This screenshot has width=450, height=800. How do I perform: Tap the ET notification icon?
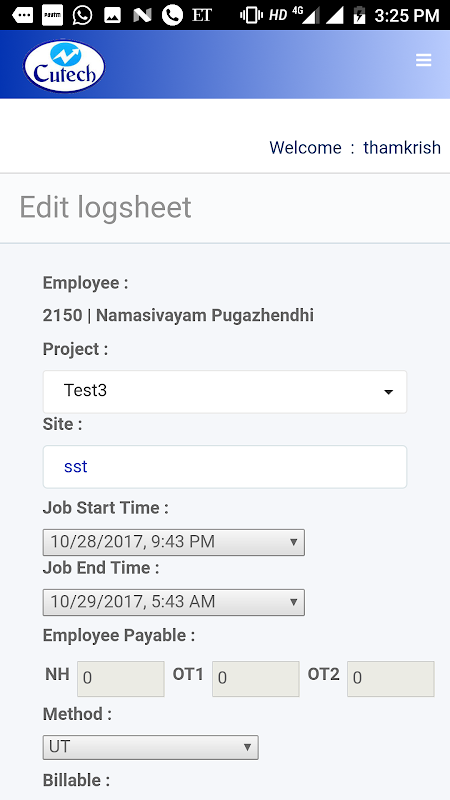click(x=202, y=15)
